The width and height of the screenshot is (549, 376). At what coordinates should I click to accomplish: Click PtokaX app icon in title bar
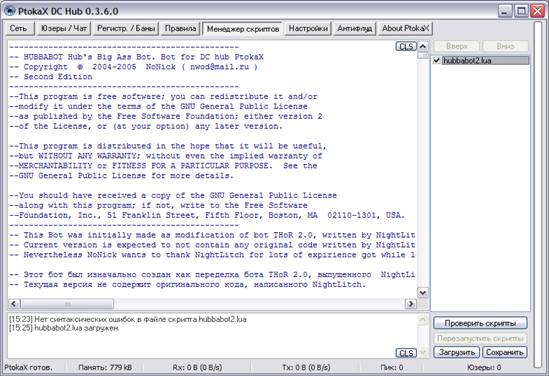pyautogui.click(x=9, y=11)
